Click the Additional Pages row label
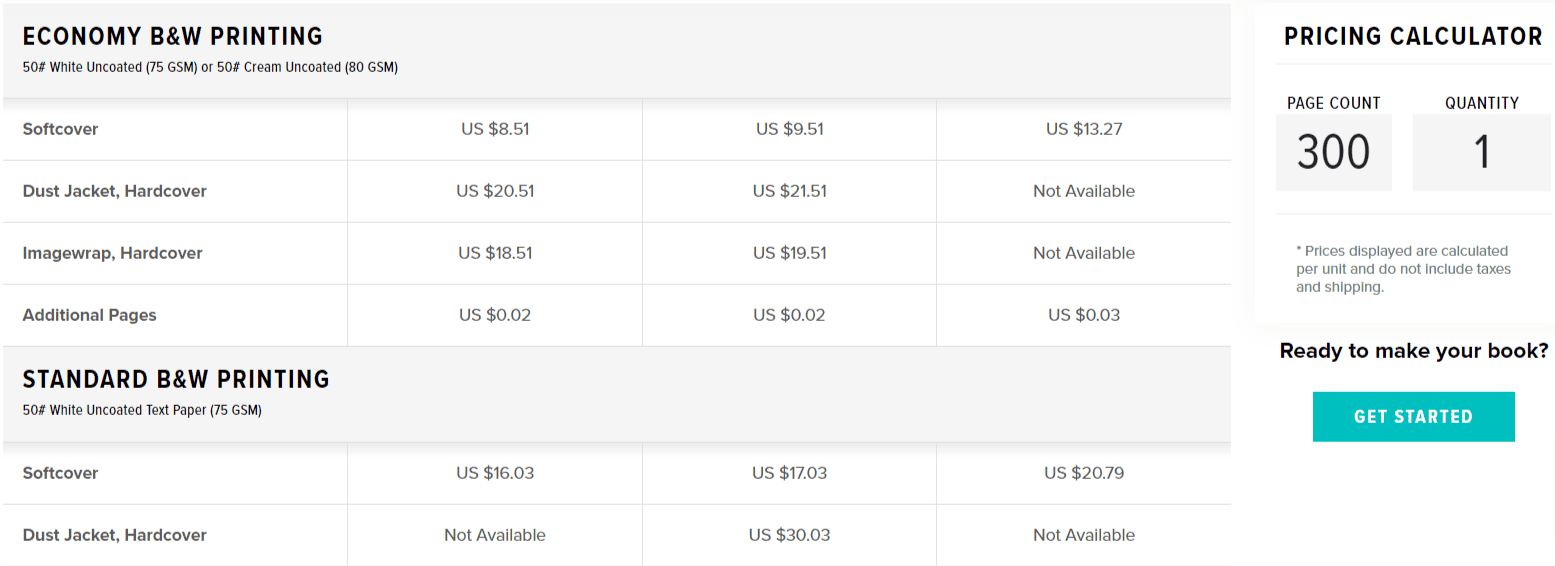Viewport: 1555px width, 566px height. [89, 315]
